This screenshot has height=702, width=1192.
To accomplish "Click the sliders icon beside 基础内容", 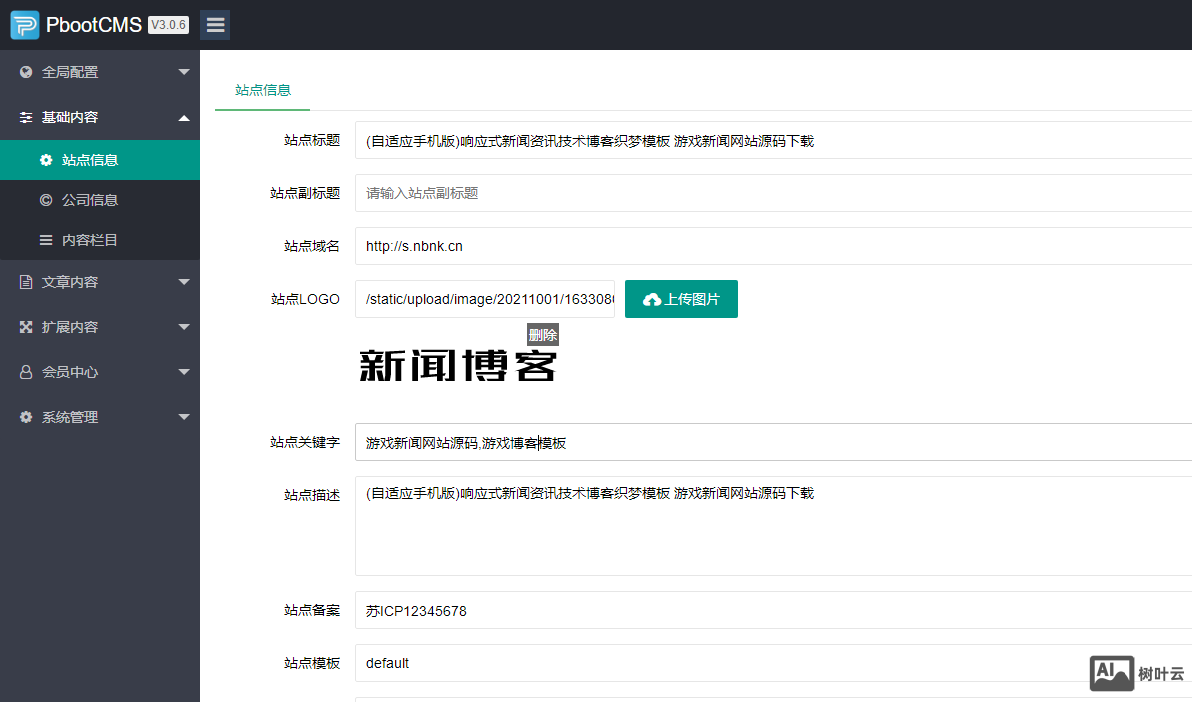I will (26, 117).
